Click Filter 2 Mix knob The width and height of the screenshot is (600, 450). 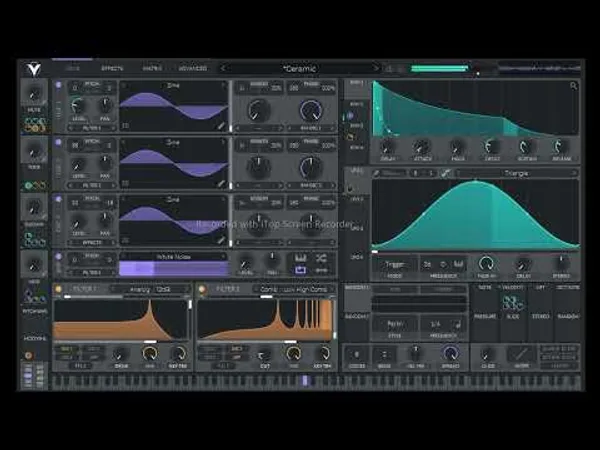click(293, 354)
